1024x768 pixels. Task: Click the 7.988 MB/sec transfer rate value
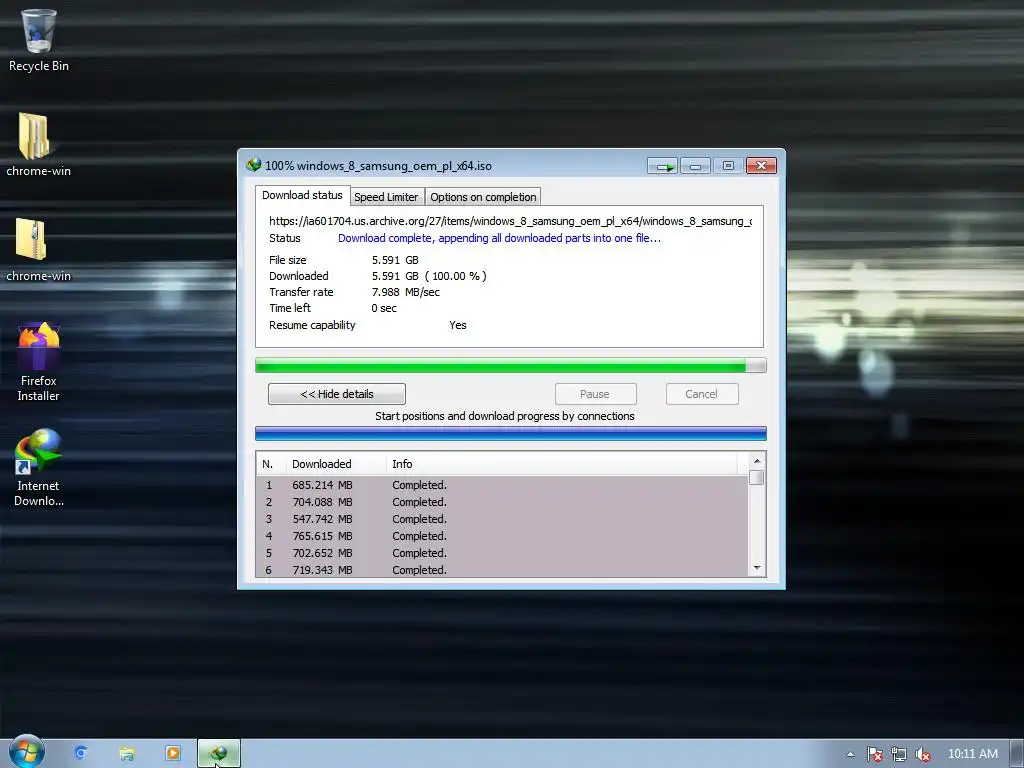[406, 292]
